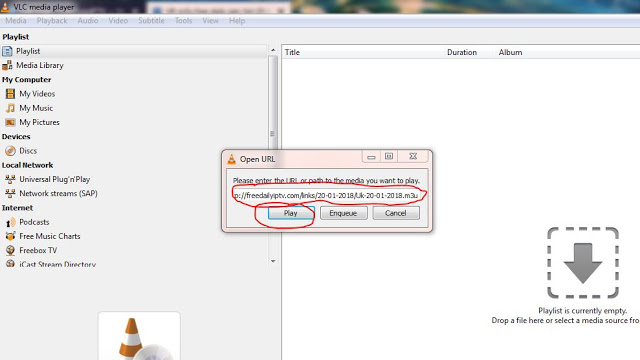
Task: Select the Playlist icon in sidebar
Action: pos(7,51)
